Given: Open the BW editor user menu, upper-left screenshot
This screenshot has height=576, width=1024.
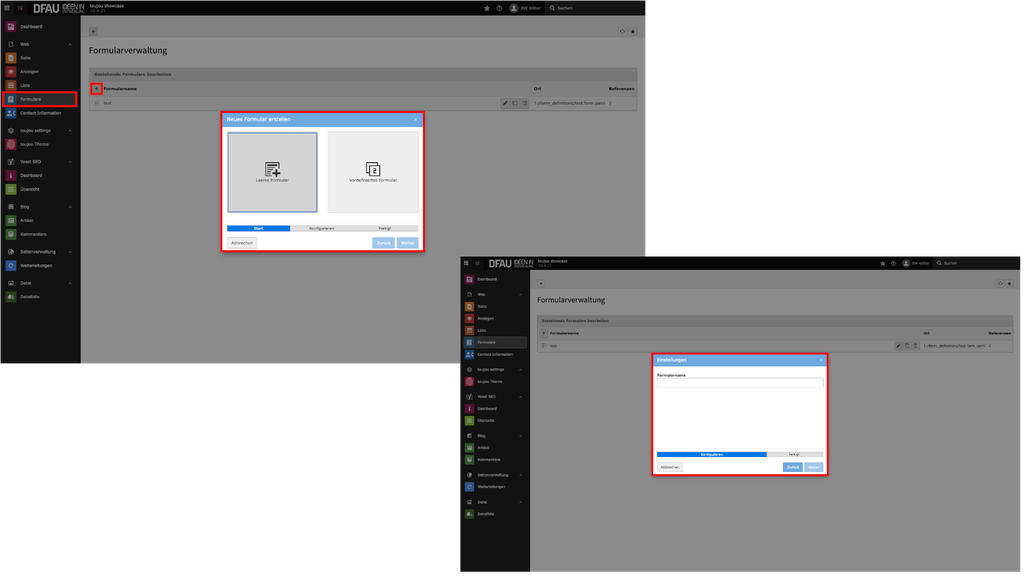Looking at the screenshot, I should tap(526, 8).
